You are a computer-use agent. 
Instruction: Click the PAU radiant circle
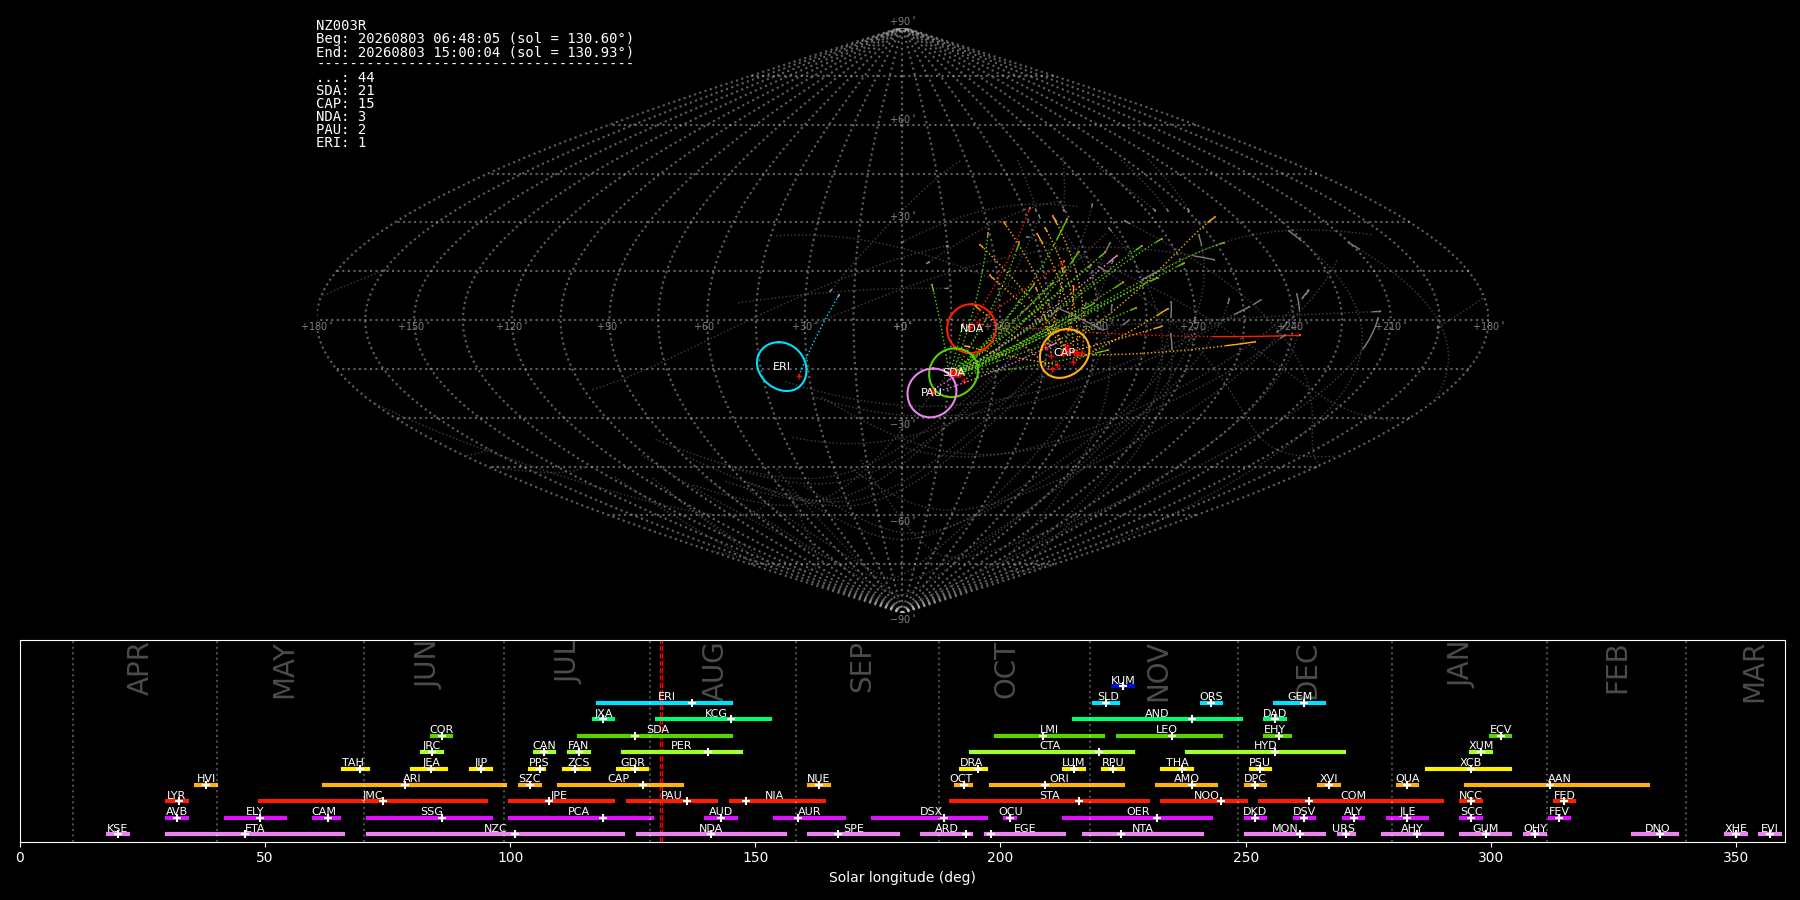pyautogui.click(x=932, y=393)
